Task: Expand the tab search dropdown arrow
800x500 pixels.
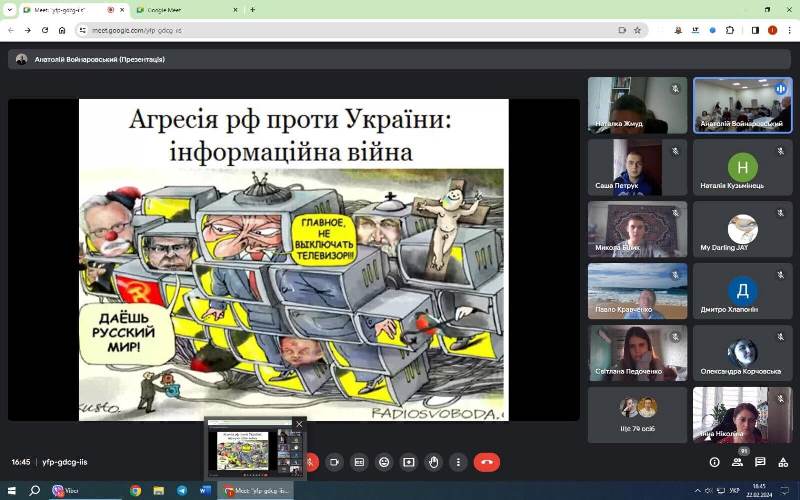Action: click(x=9, y=10)
